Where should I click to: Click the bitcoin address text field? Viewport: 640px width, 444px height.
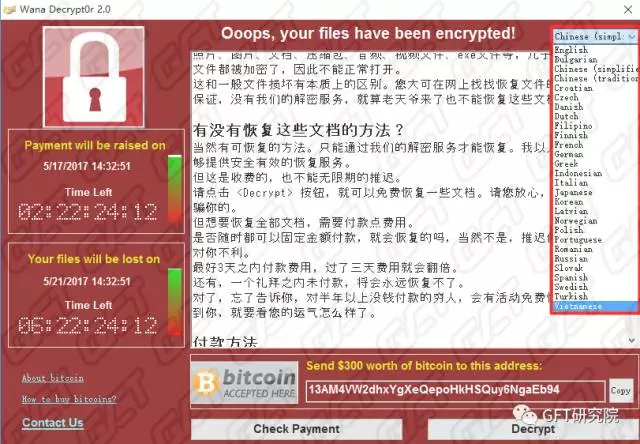455,391
